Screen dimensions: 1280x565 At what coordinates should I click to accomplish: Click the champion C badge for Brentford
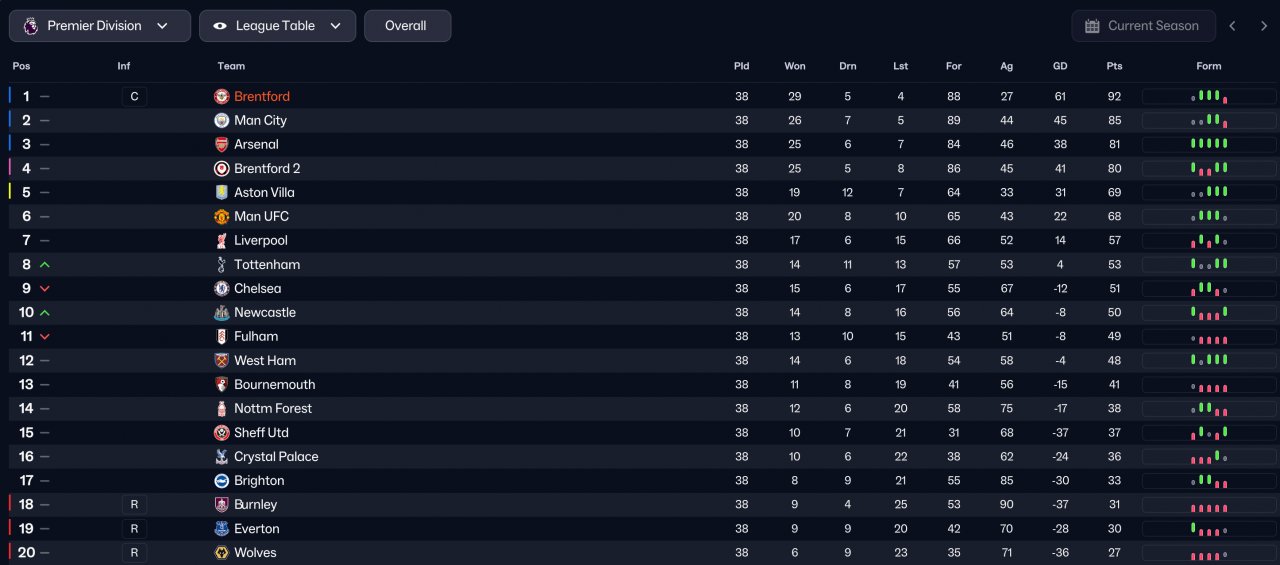(x=133, y=97)
